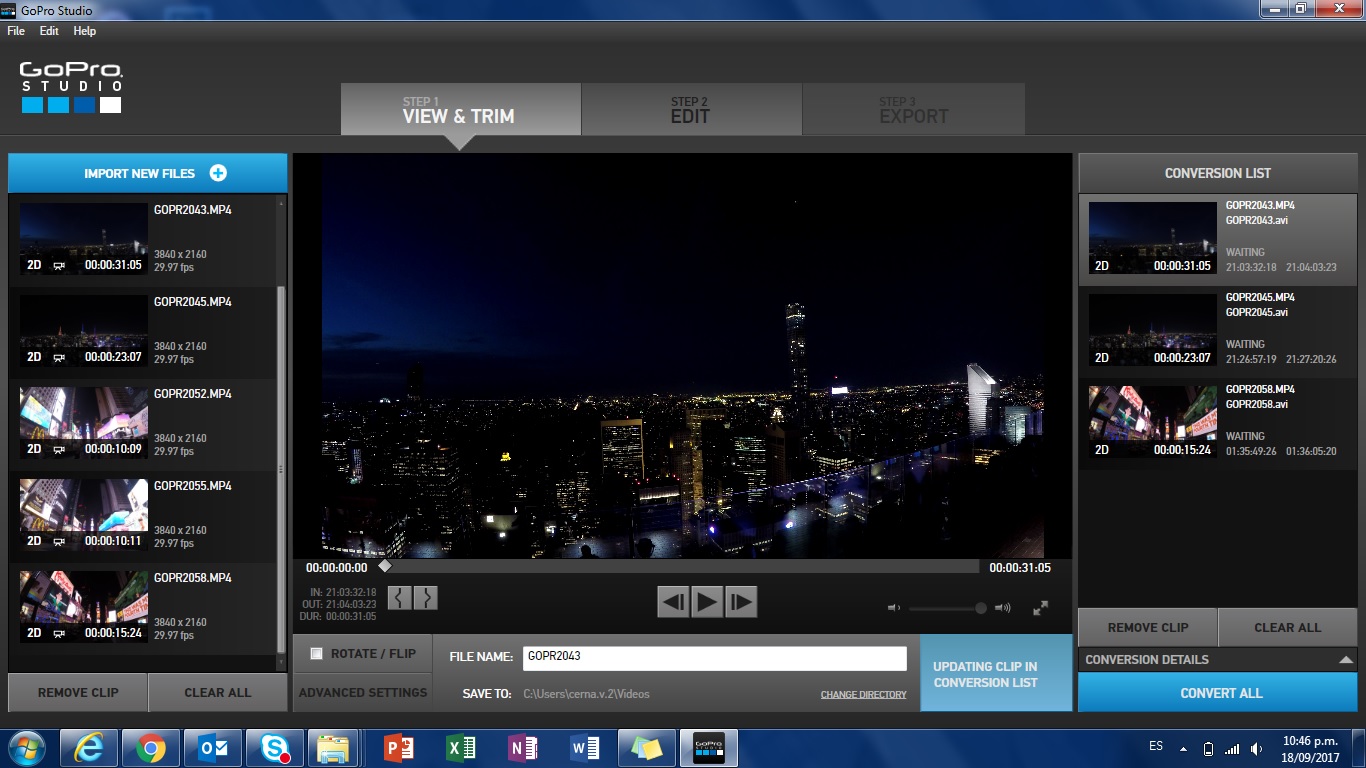The image size is (1366, 768).
Task: Play the video preview
Action: (x=707, y=602)
